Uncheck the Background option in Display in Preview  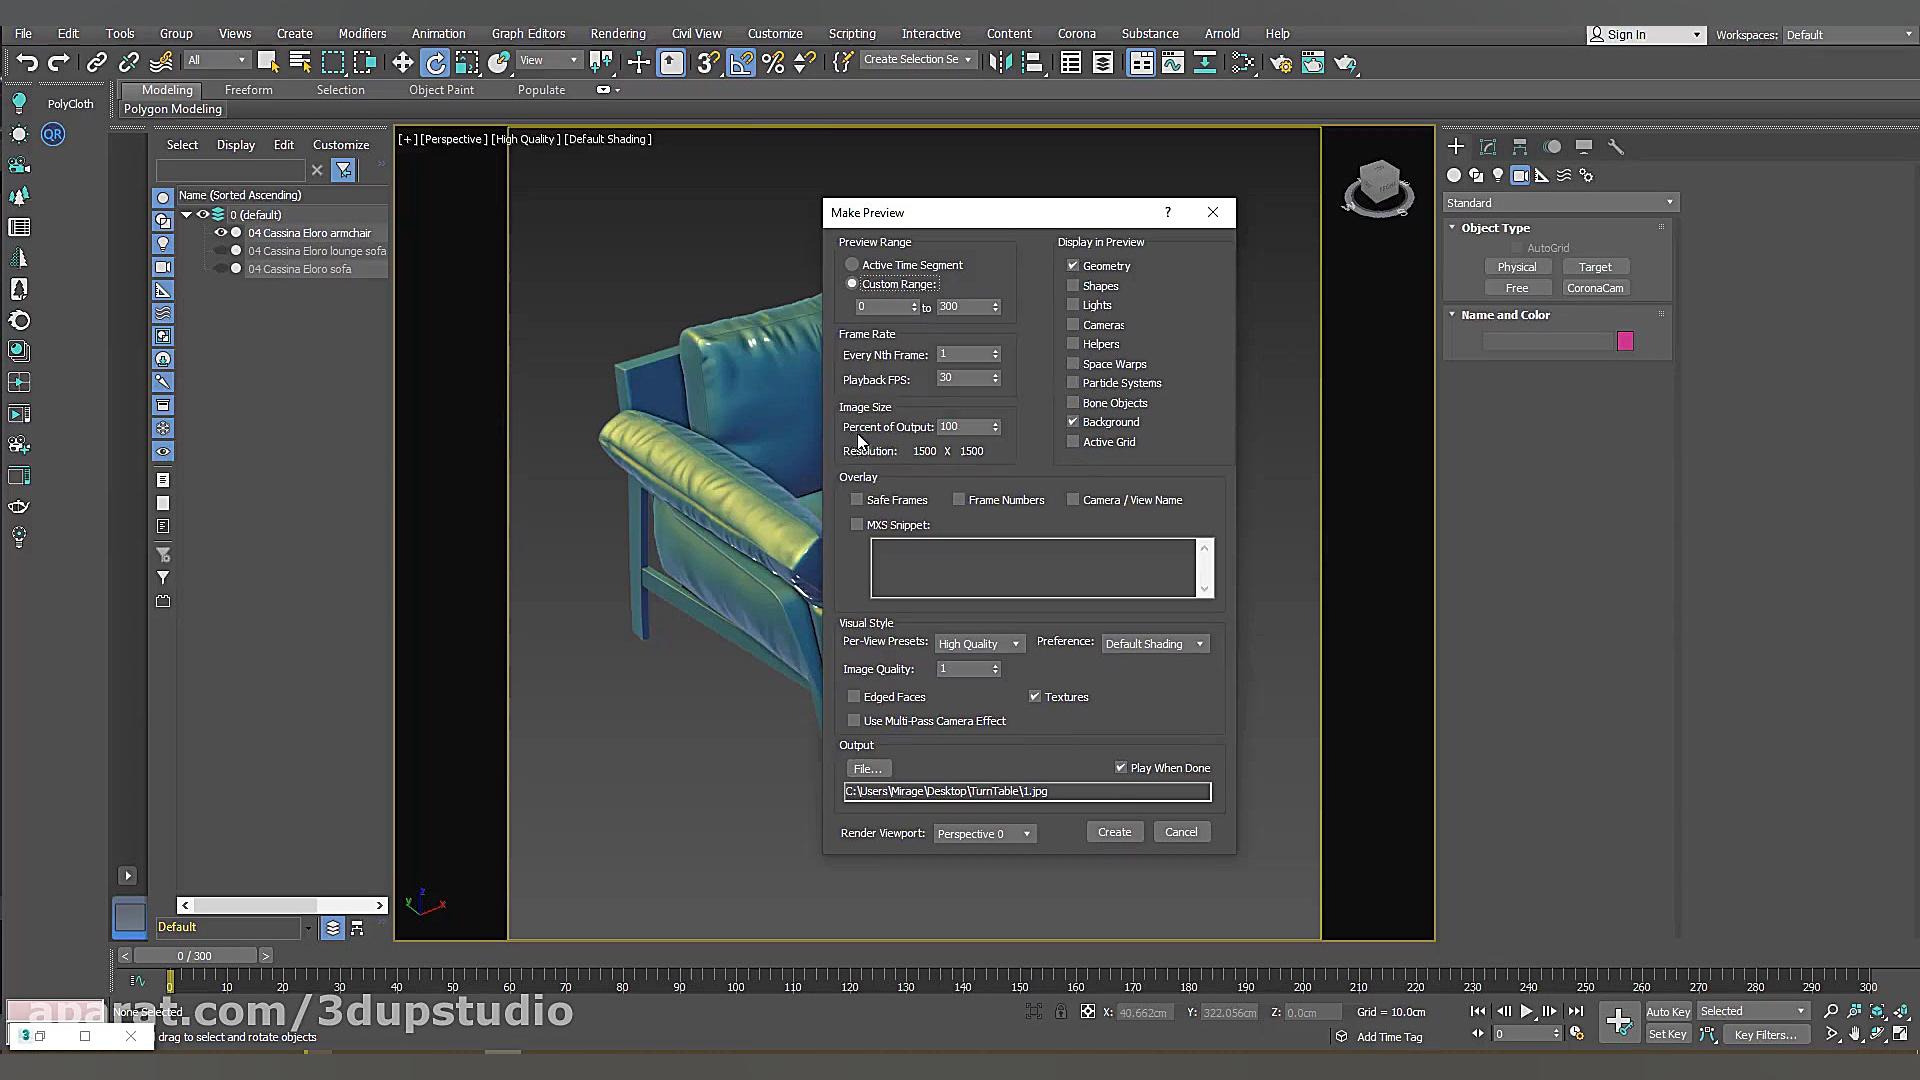1072,421
